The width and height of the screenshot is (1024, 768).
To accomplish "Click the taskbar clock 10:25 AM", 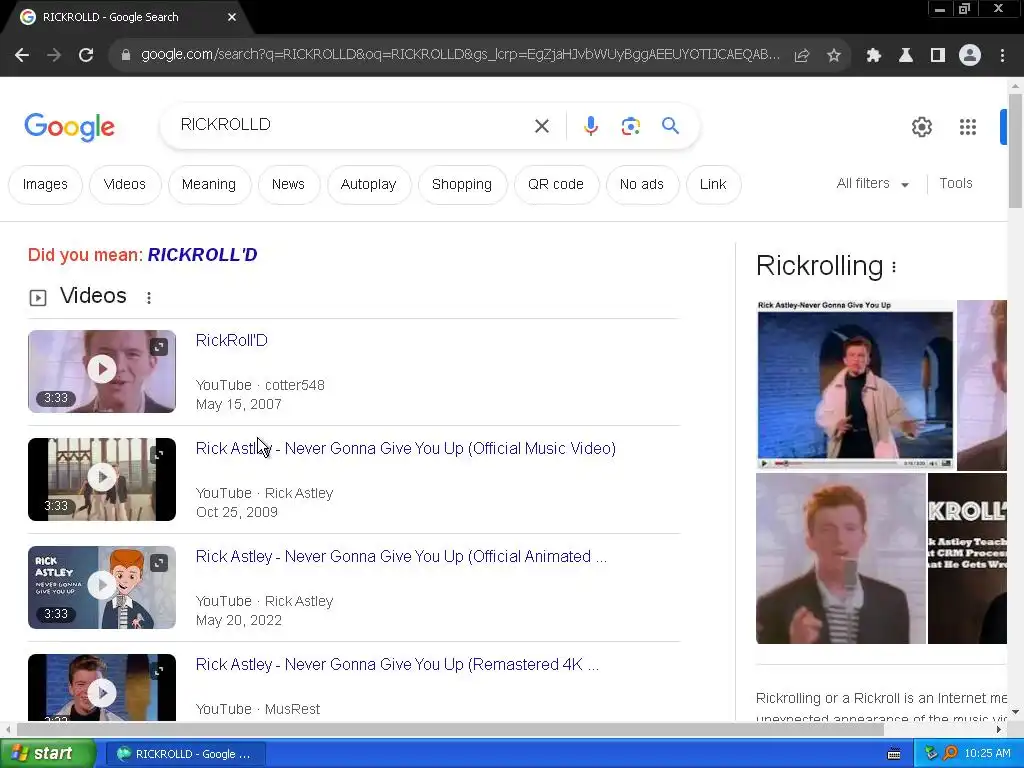I will tap(987, 754).
